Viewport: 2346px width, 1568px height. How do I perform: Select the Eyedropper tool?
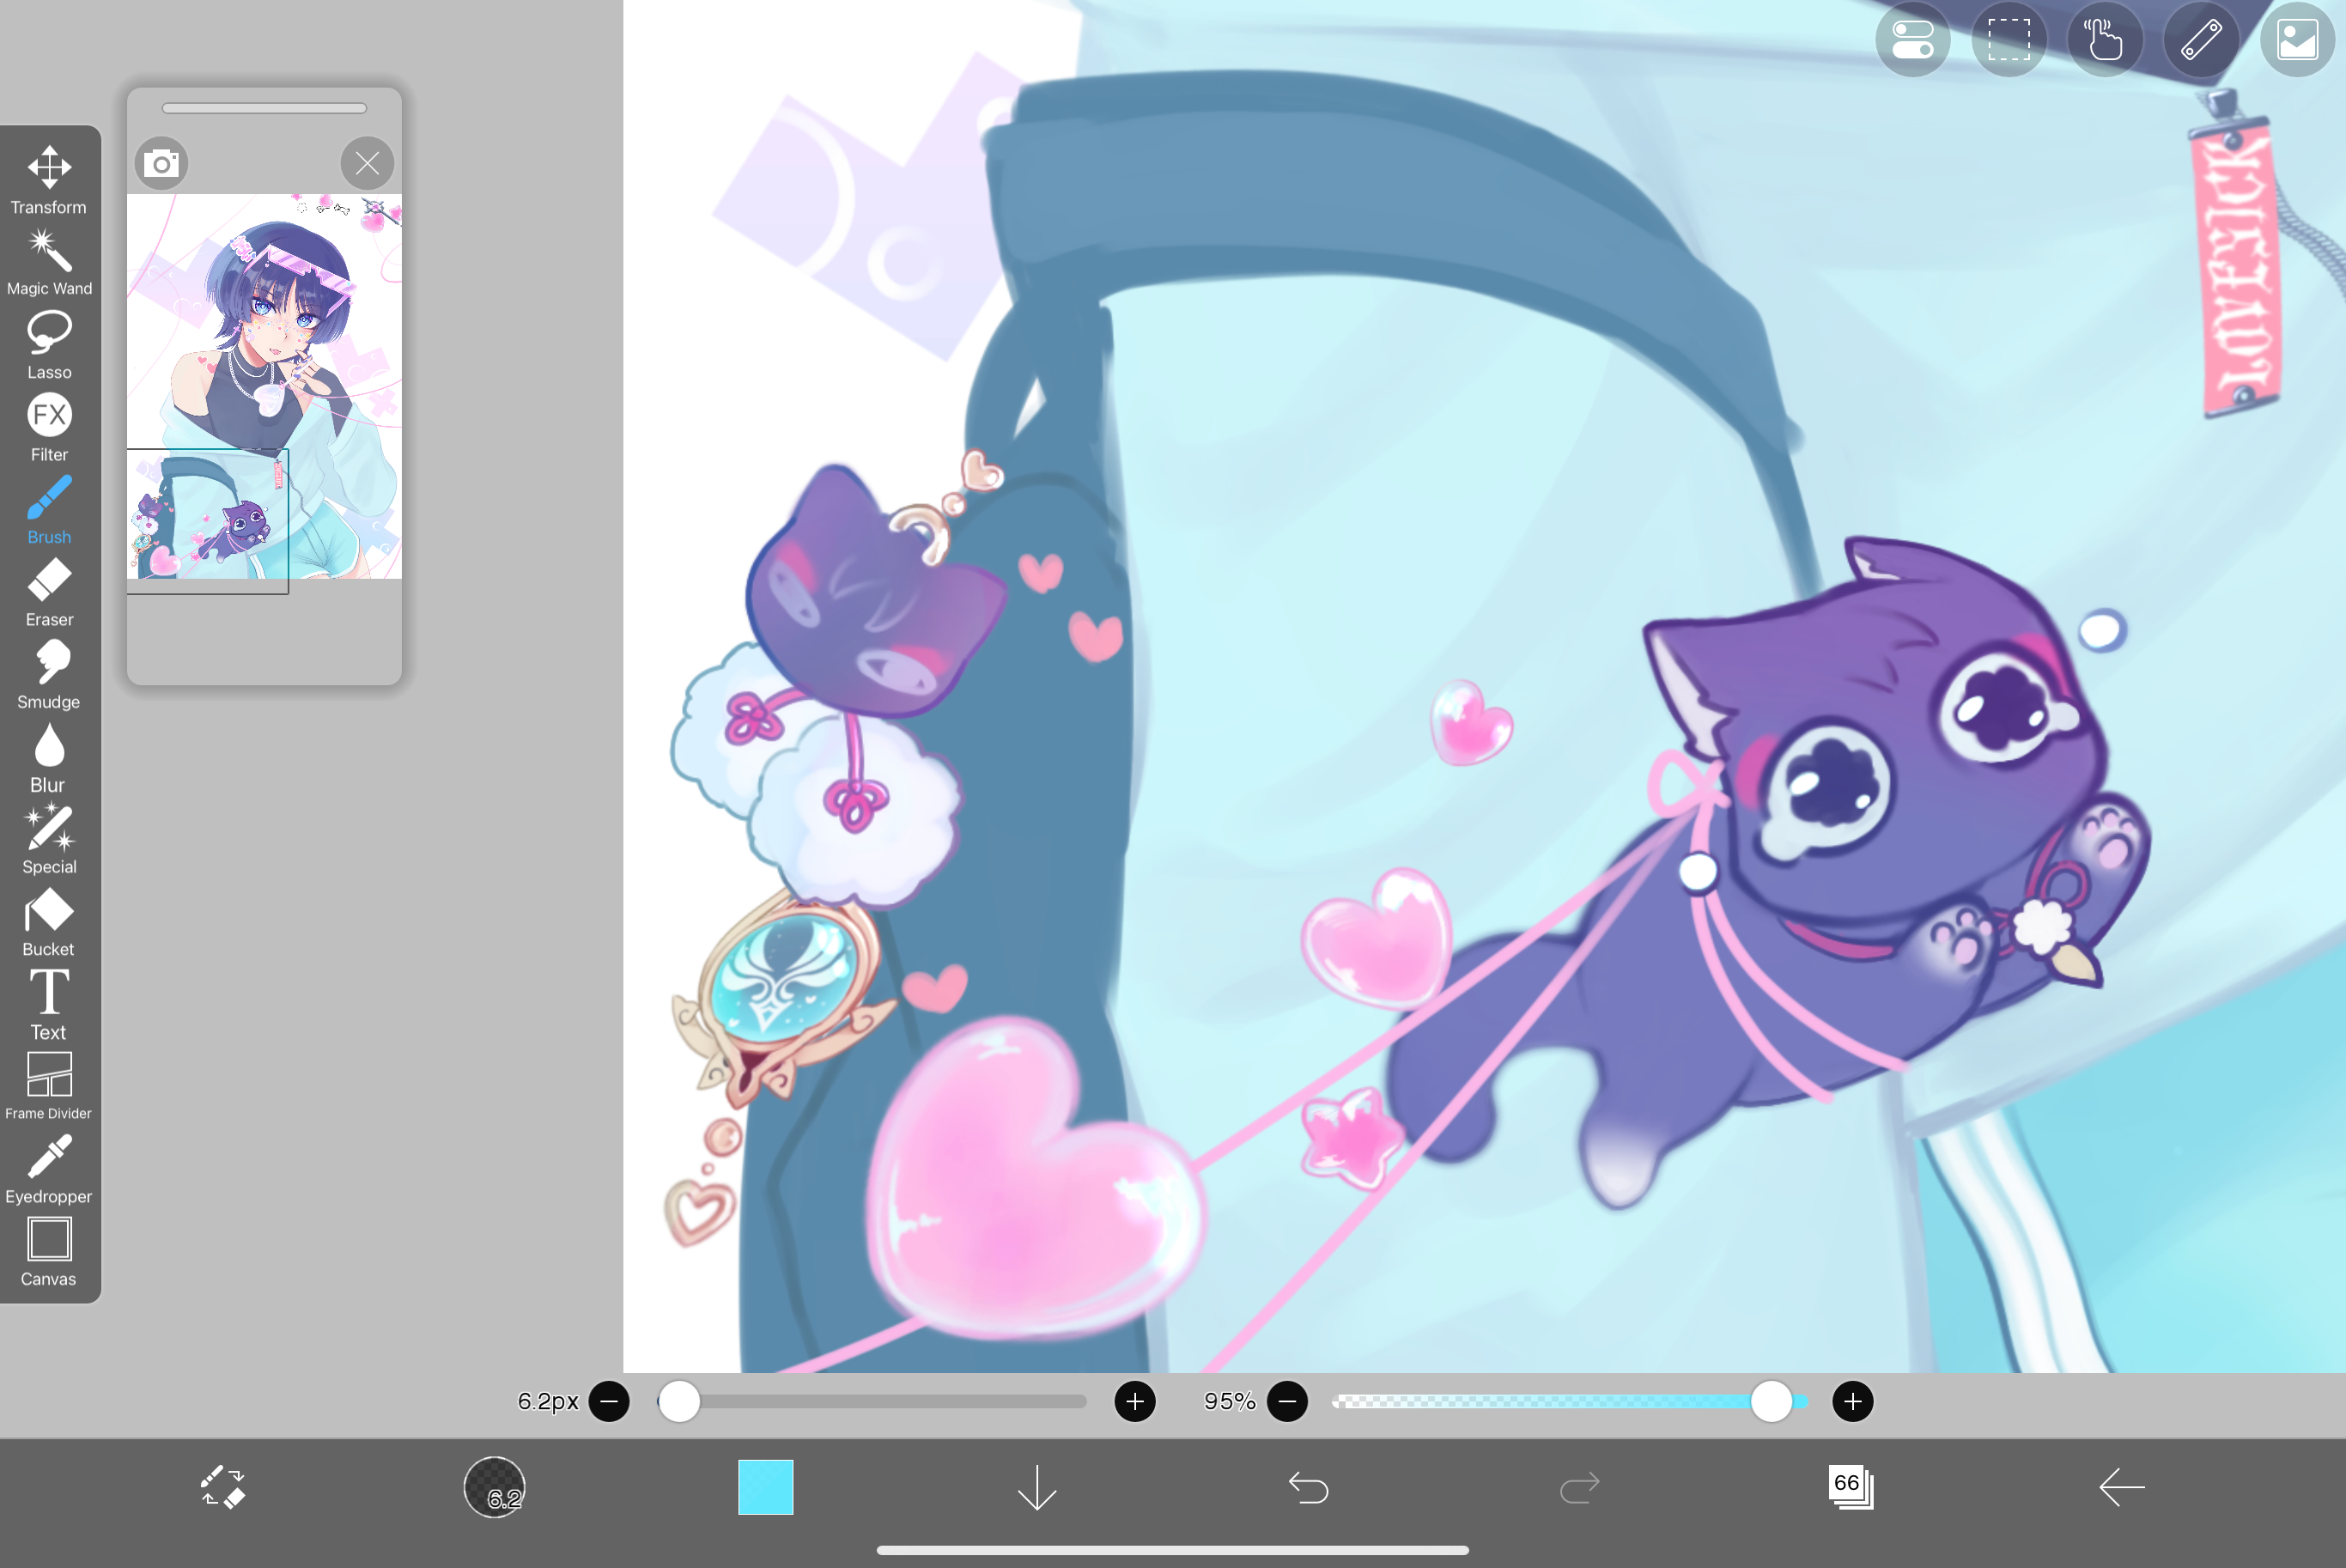48,1163
